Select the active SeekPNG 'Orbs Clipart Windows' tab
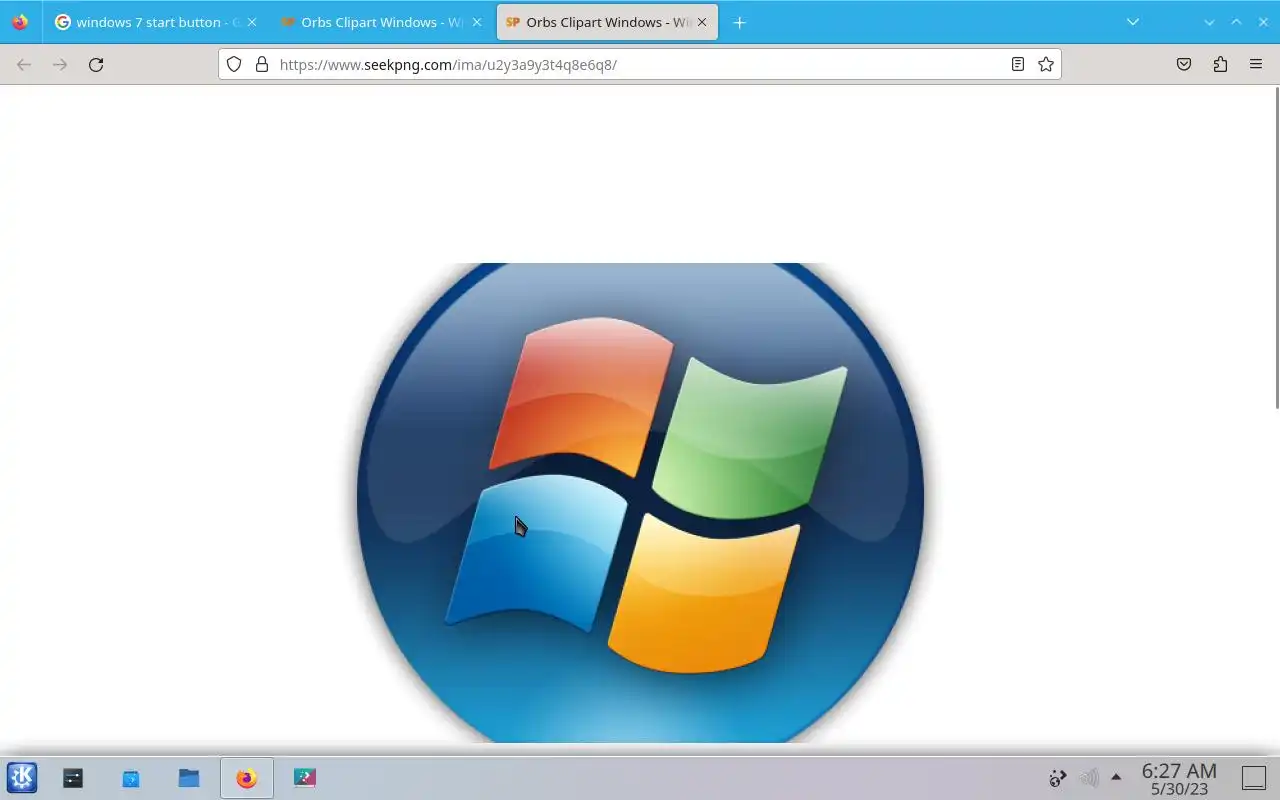Image resolution: width=1280 pixels, height=800 pixels. [x=607, y=22]
